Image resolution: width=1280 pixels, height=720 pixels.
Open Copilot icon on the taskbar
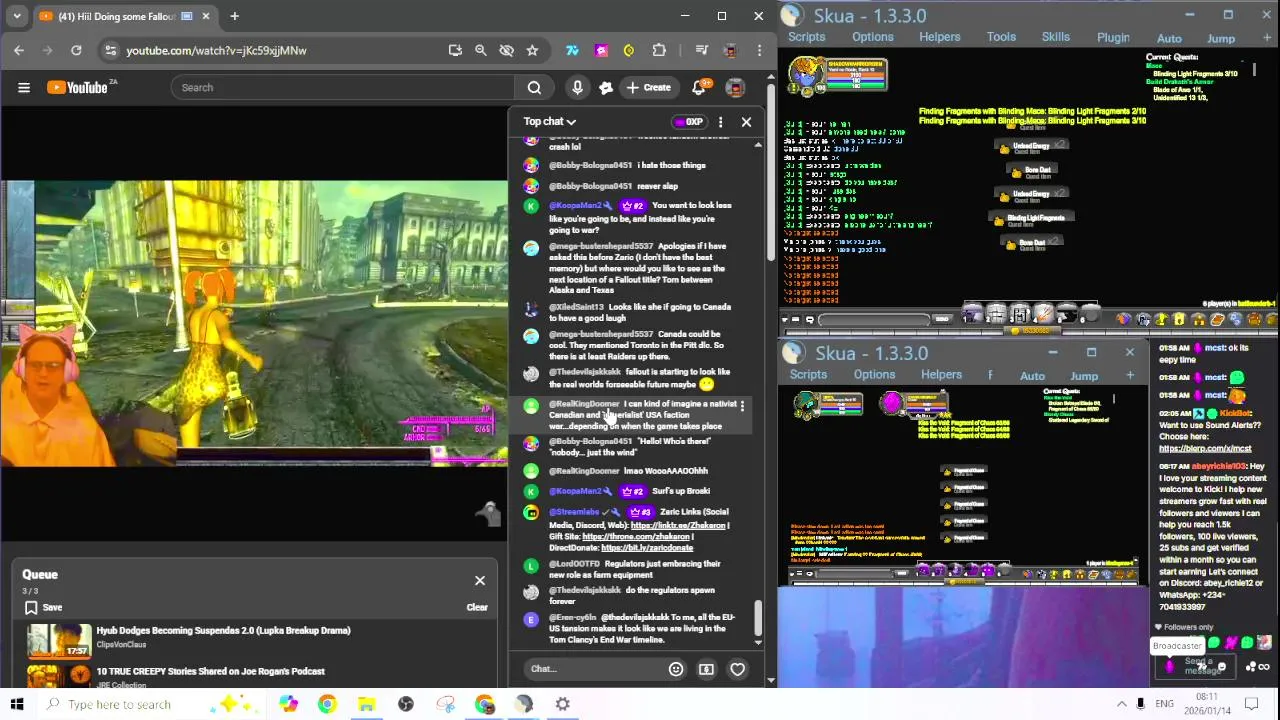coord(288,704)
